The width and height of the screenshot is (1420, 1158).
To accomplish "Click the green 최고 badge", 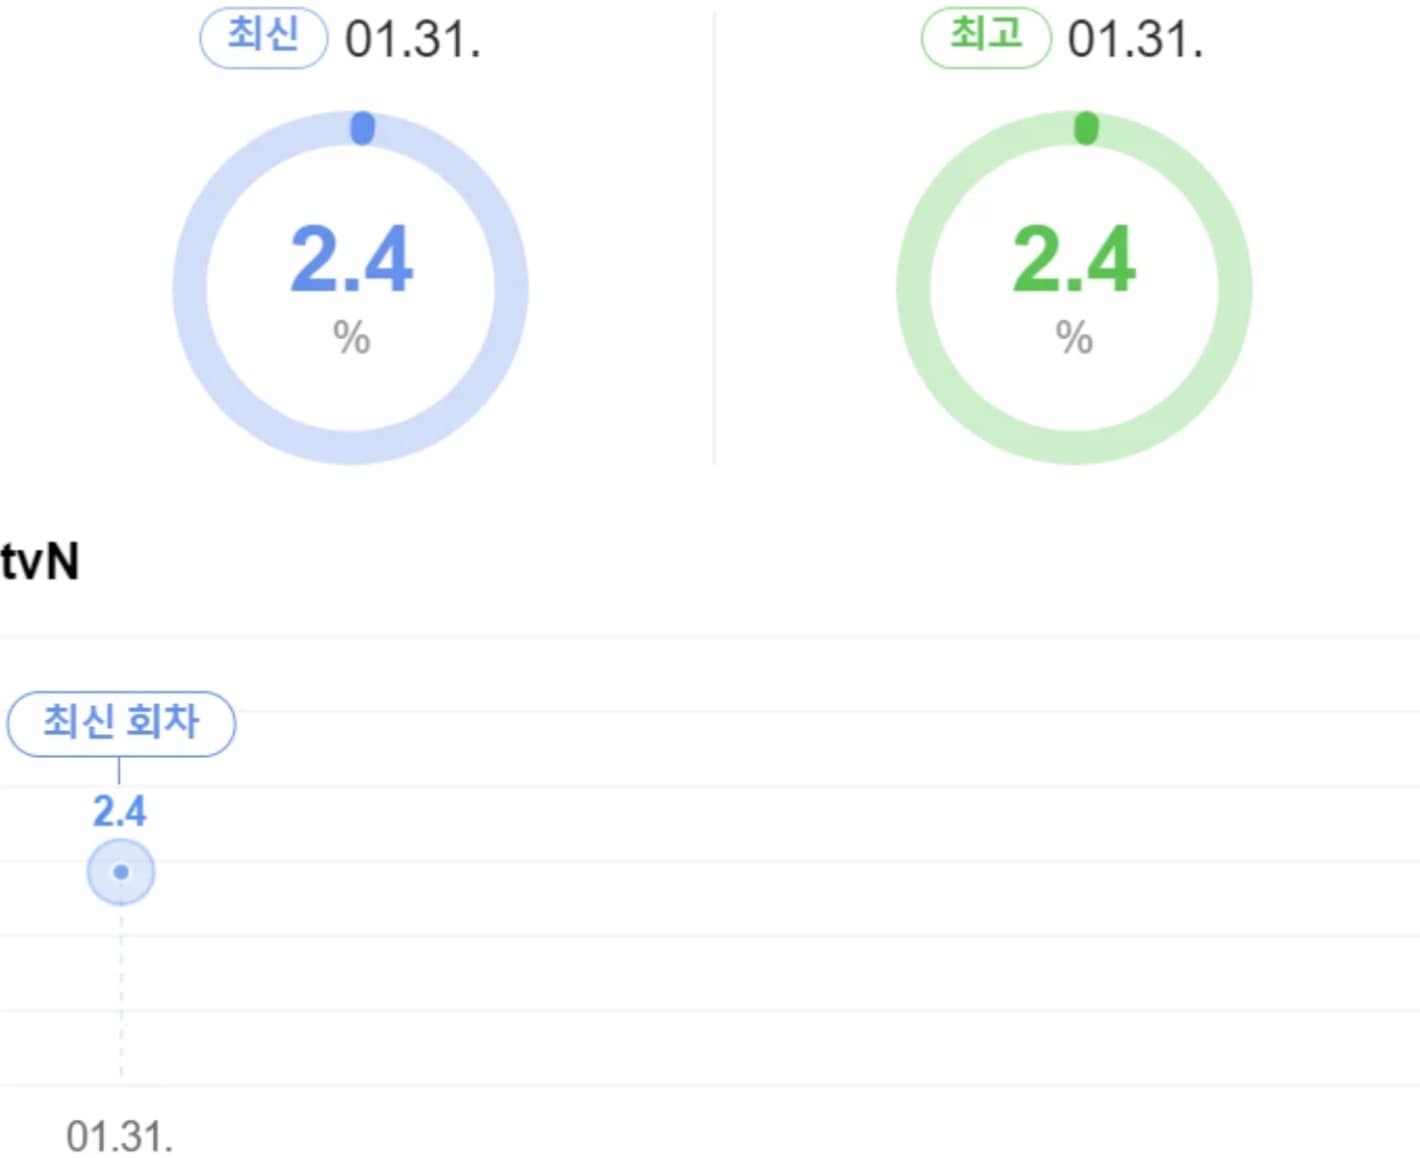I will tap(986, 38).
